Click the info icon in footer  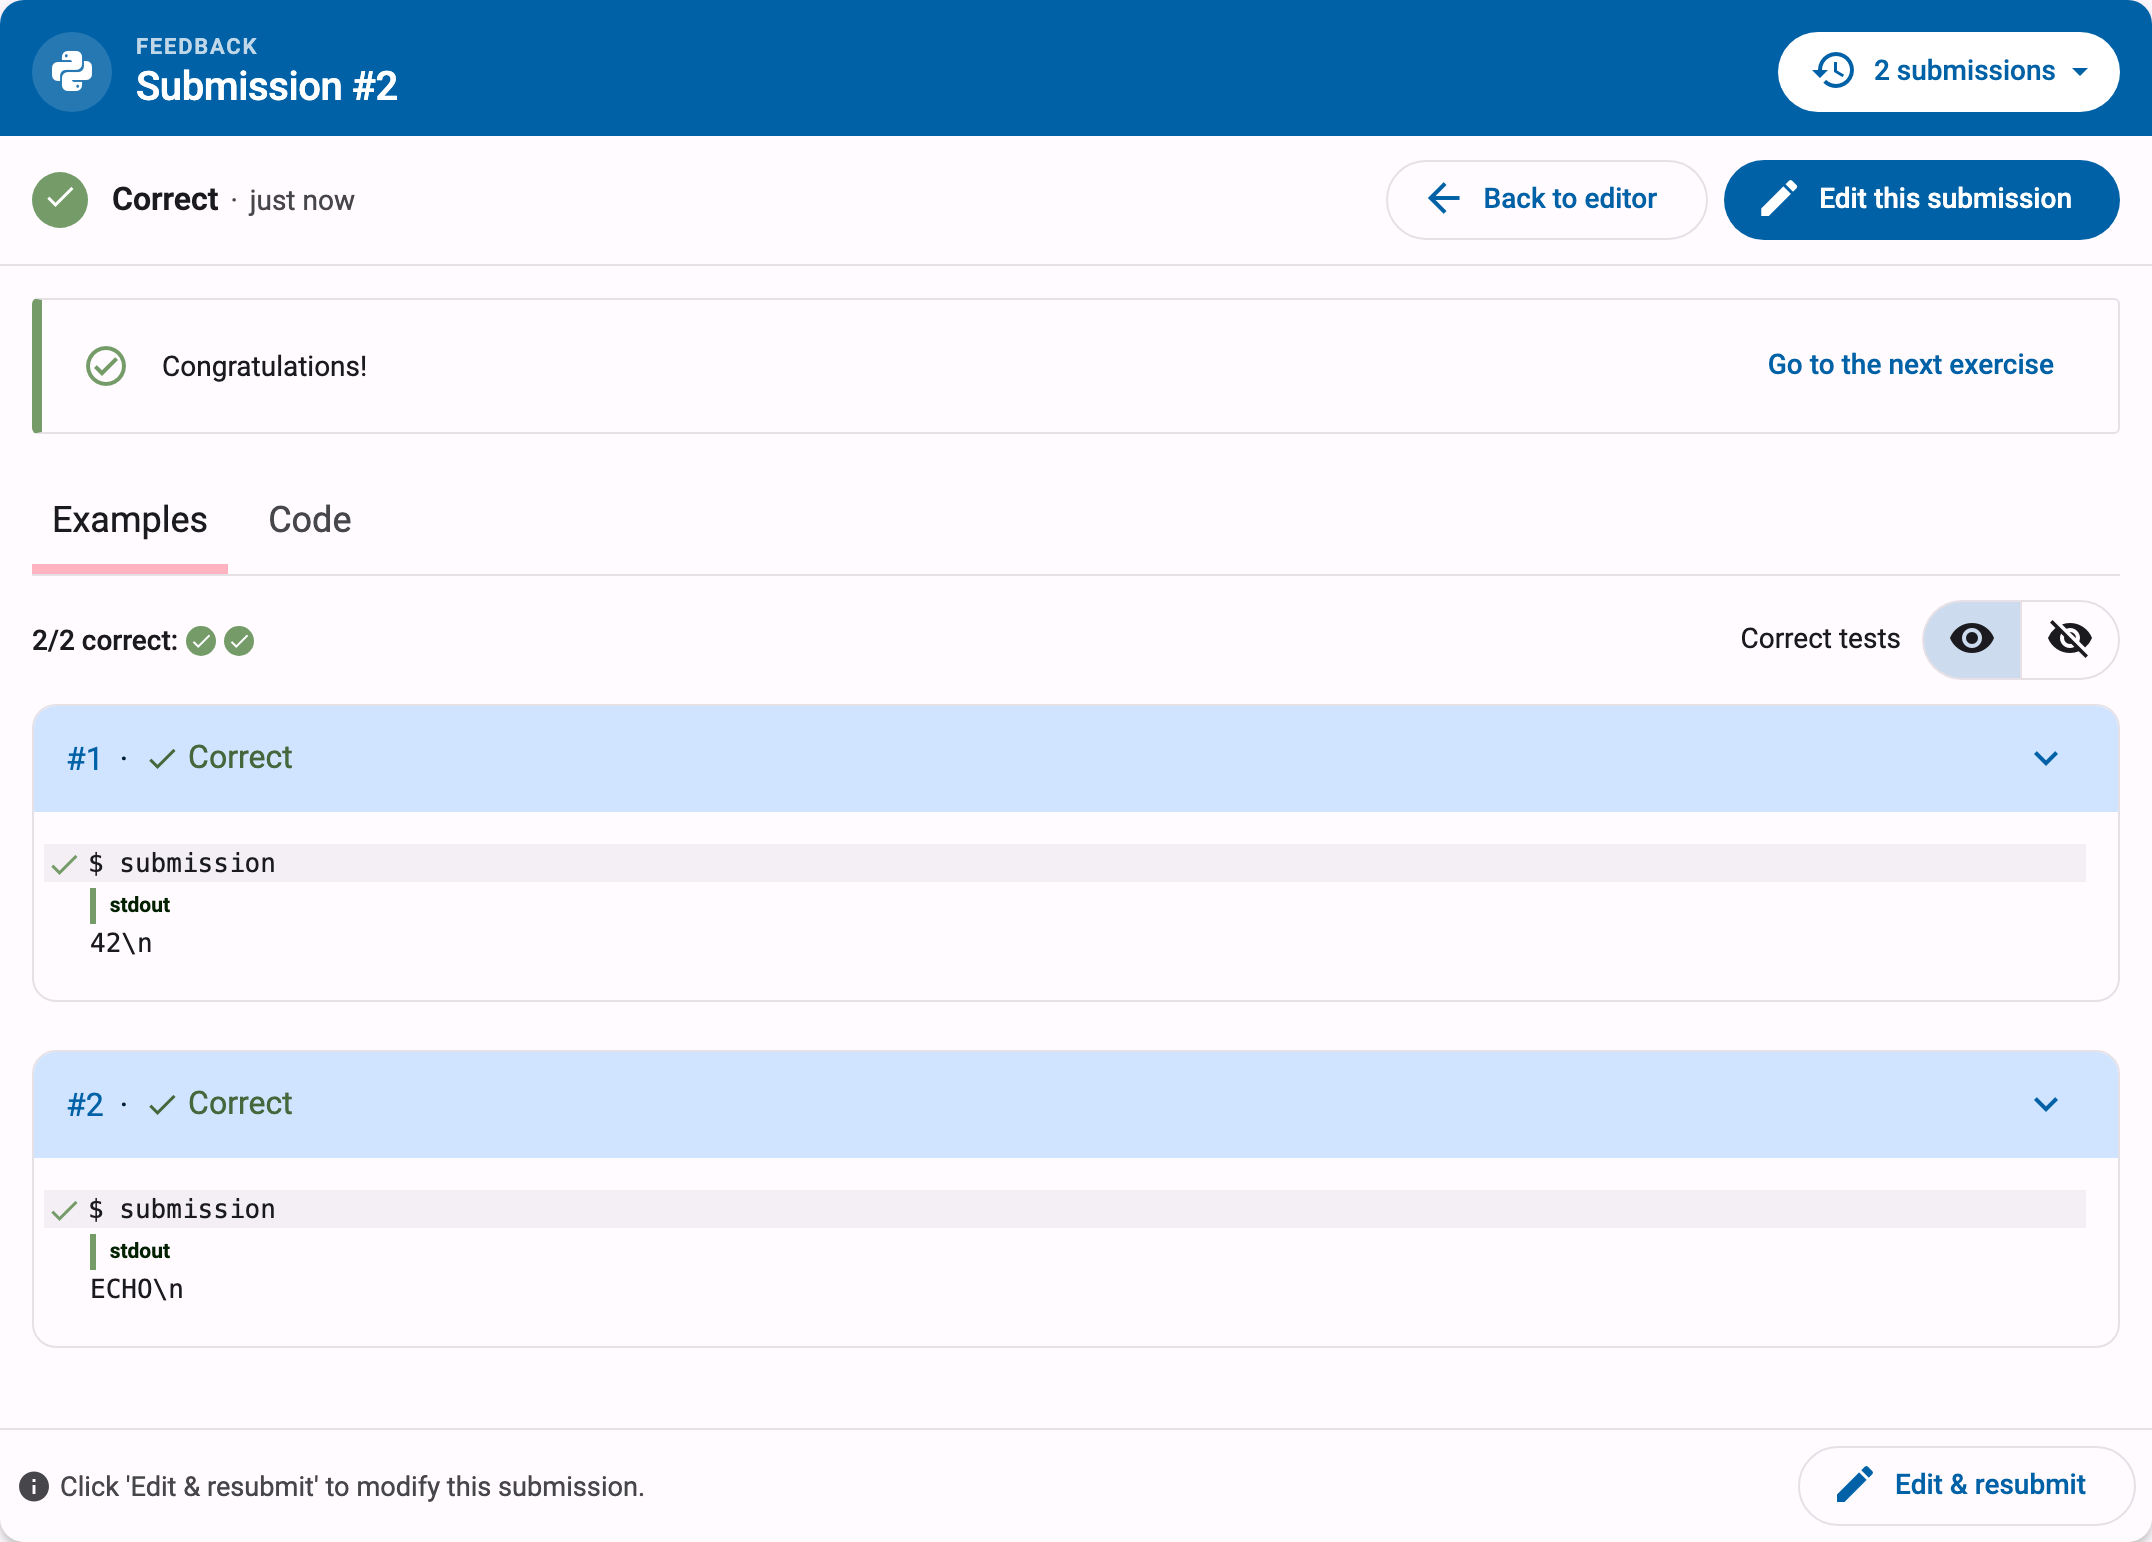click(x=34, y=1487)
